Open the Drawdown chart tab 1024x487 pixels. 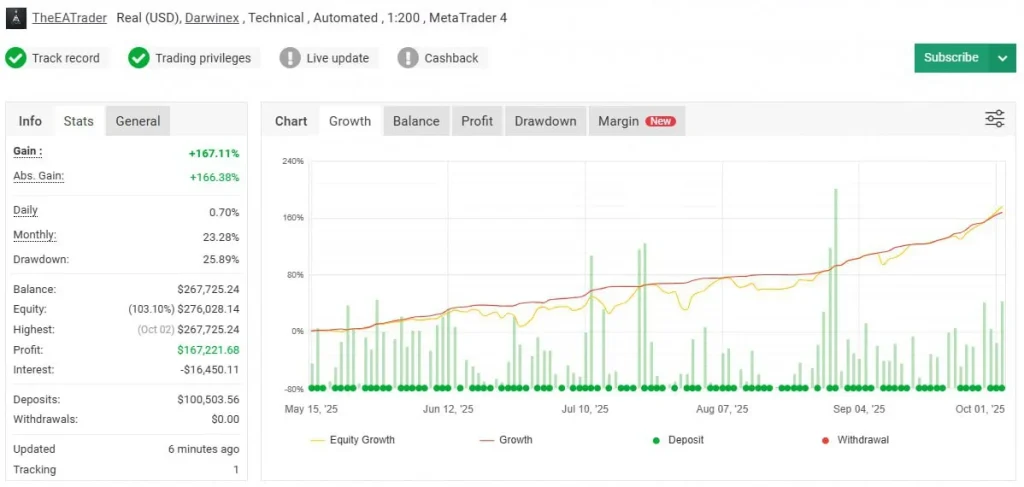tap(545, 121)
